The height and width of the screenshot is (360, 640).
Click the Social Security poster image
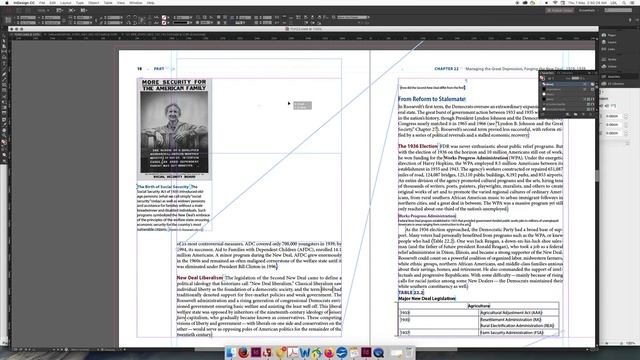pos(174,129)
